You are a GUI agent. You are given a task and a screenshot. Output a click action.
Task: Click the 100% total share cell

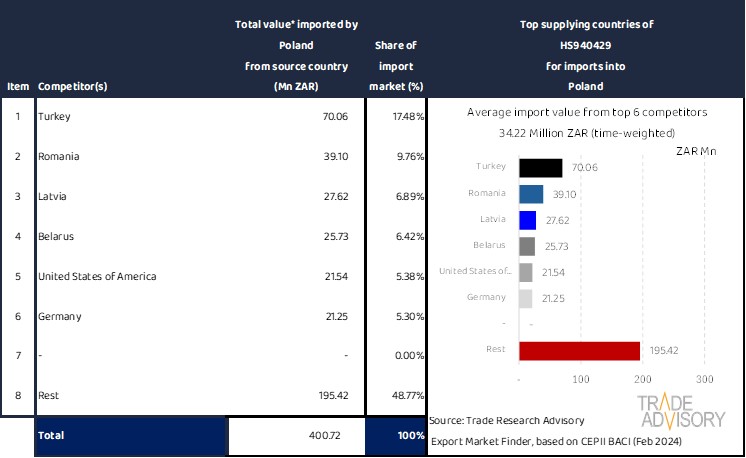click(409, 437)
